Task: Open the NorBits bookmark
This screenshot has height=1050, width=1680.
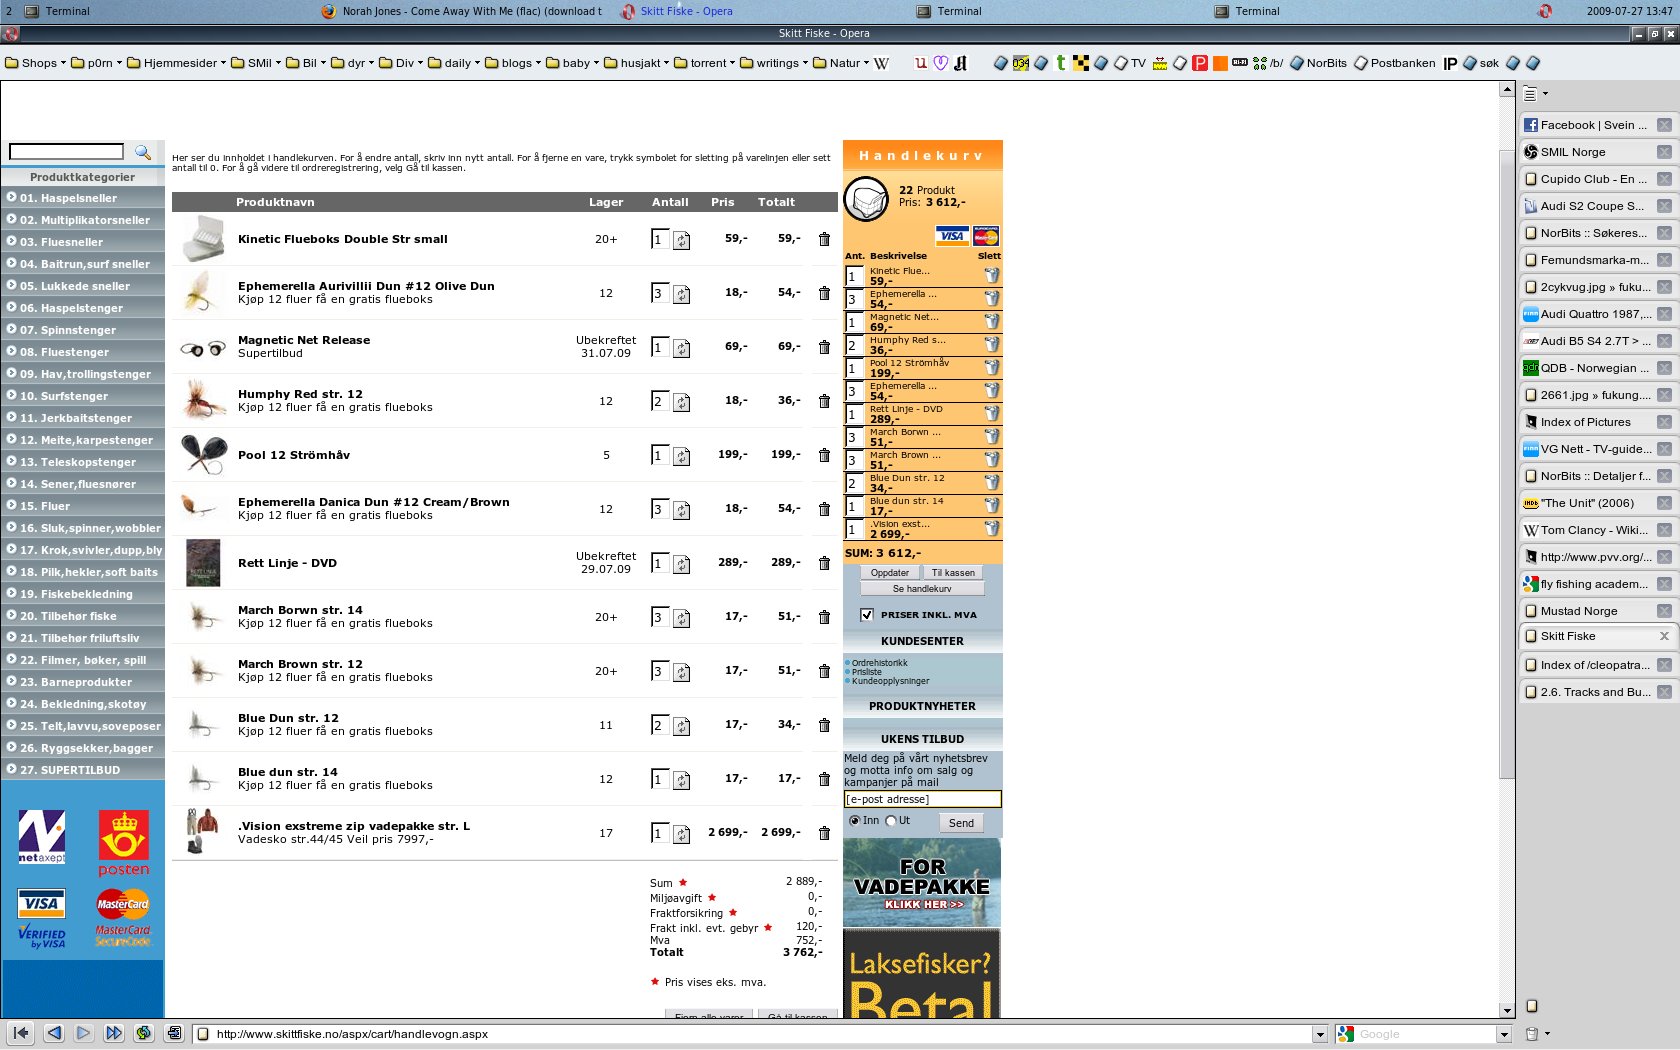Action: pos(1318,63)
